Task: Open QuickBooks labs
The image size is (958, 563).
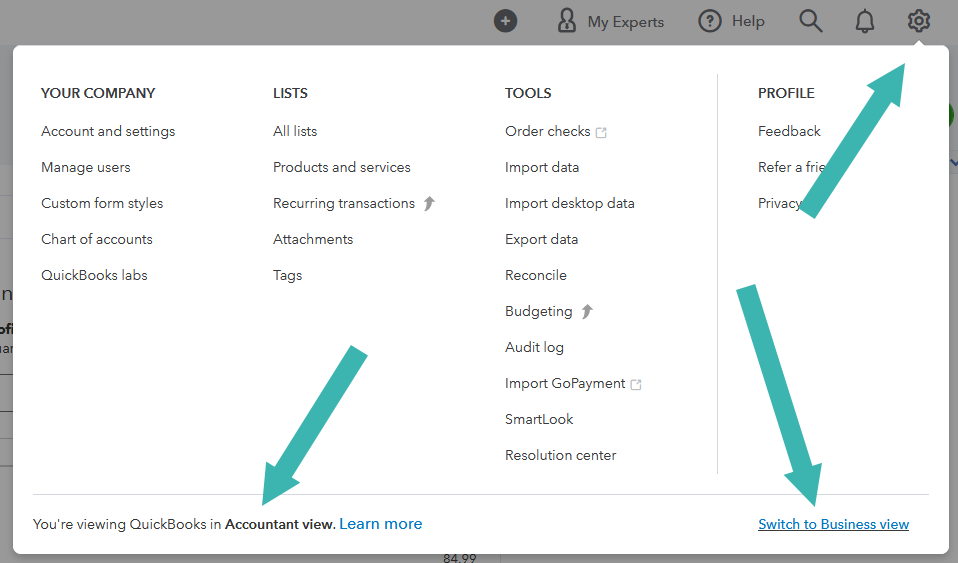Action: [94, 275]
